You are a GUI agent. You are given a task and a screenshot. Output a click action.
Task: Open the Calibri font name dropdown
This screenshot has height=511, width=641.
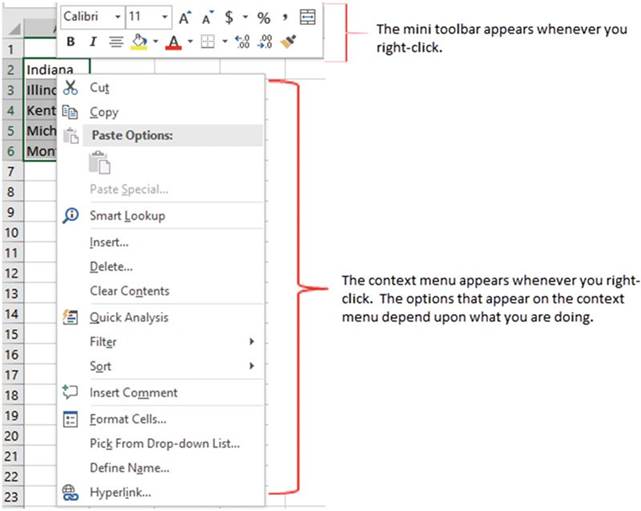pyautogui.click(x=118, y=17)
